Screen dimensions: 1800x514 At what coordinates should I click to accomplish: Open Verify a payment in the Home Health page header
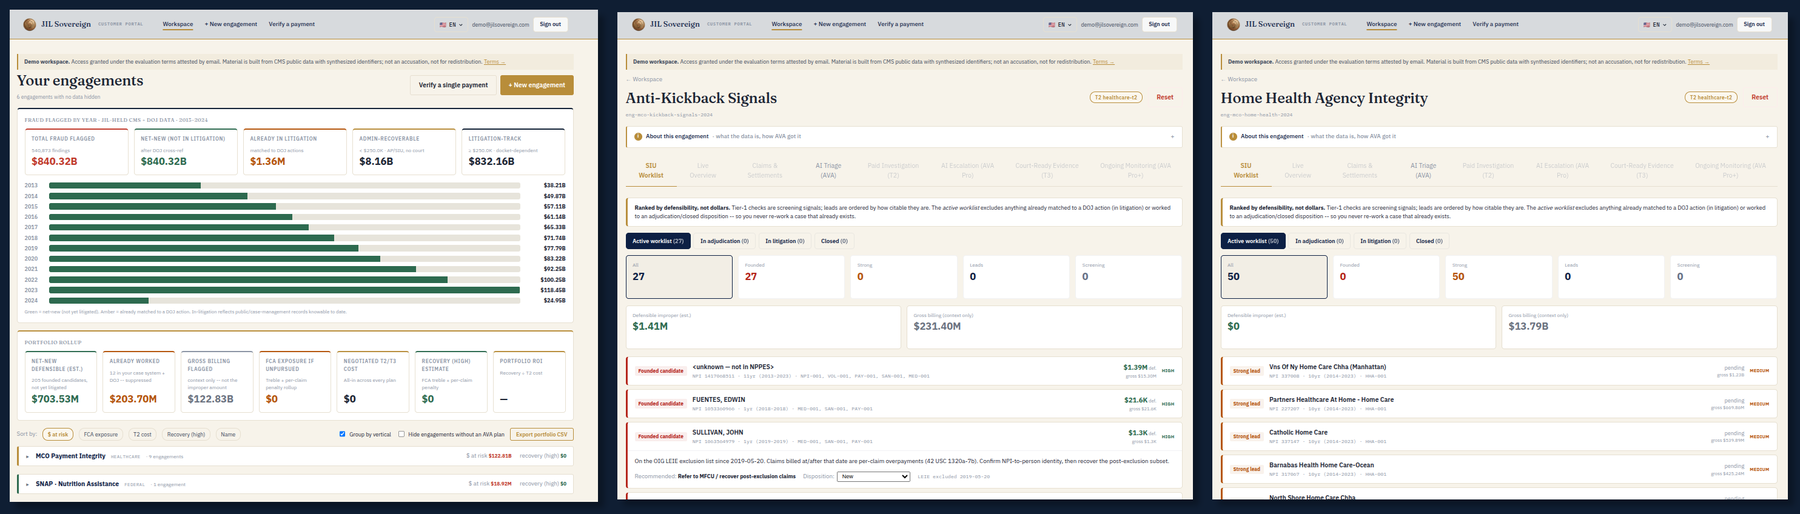(x=1496, y=24)
